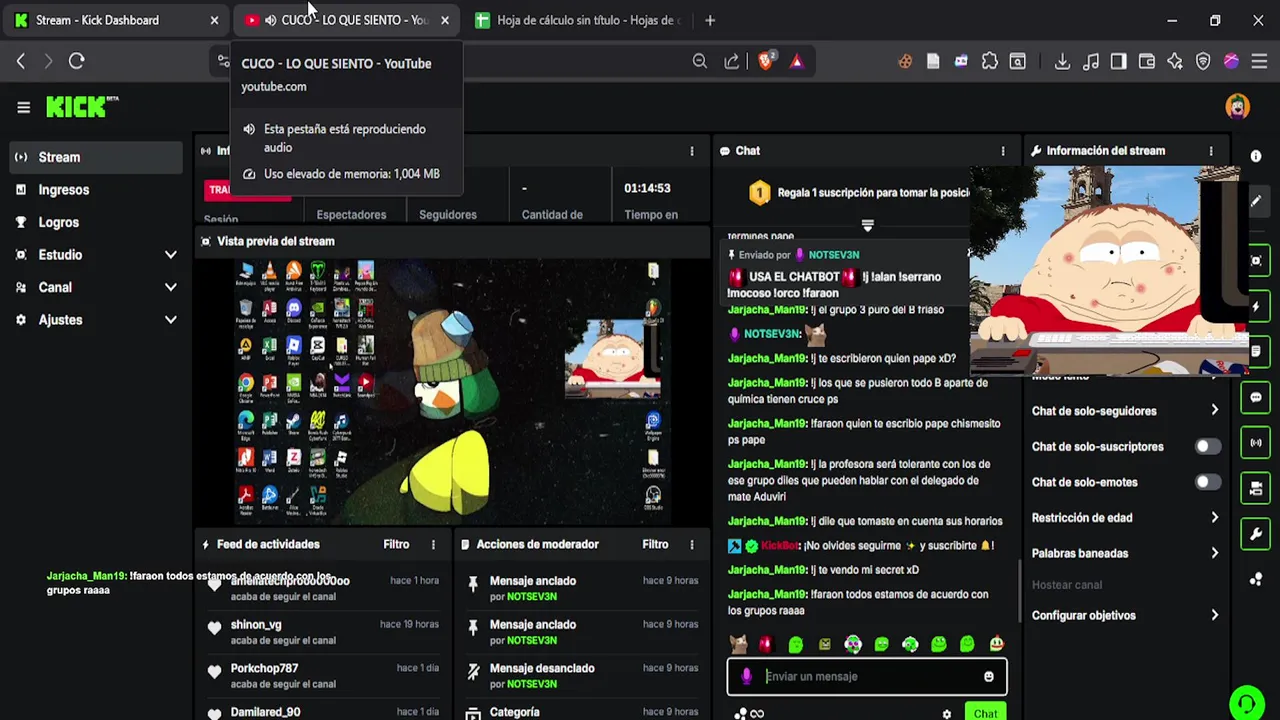This screenshot has height=720, width=1280.
Task: Open Filtro in Feed de actividades
Action: coord(396,545)
